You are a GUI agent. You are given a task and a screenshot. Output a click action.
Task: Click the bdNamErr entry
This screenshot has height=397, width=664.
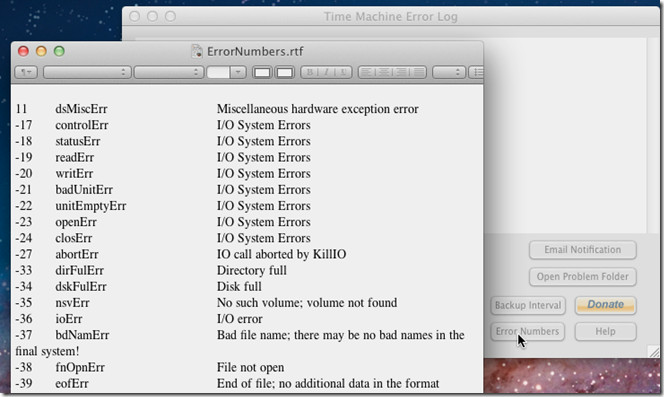[x=82, y=335]
